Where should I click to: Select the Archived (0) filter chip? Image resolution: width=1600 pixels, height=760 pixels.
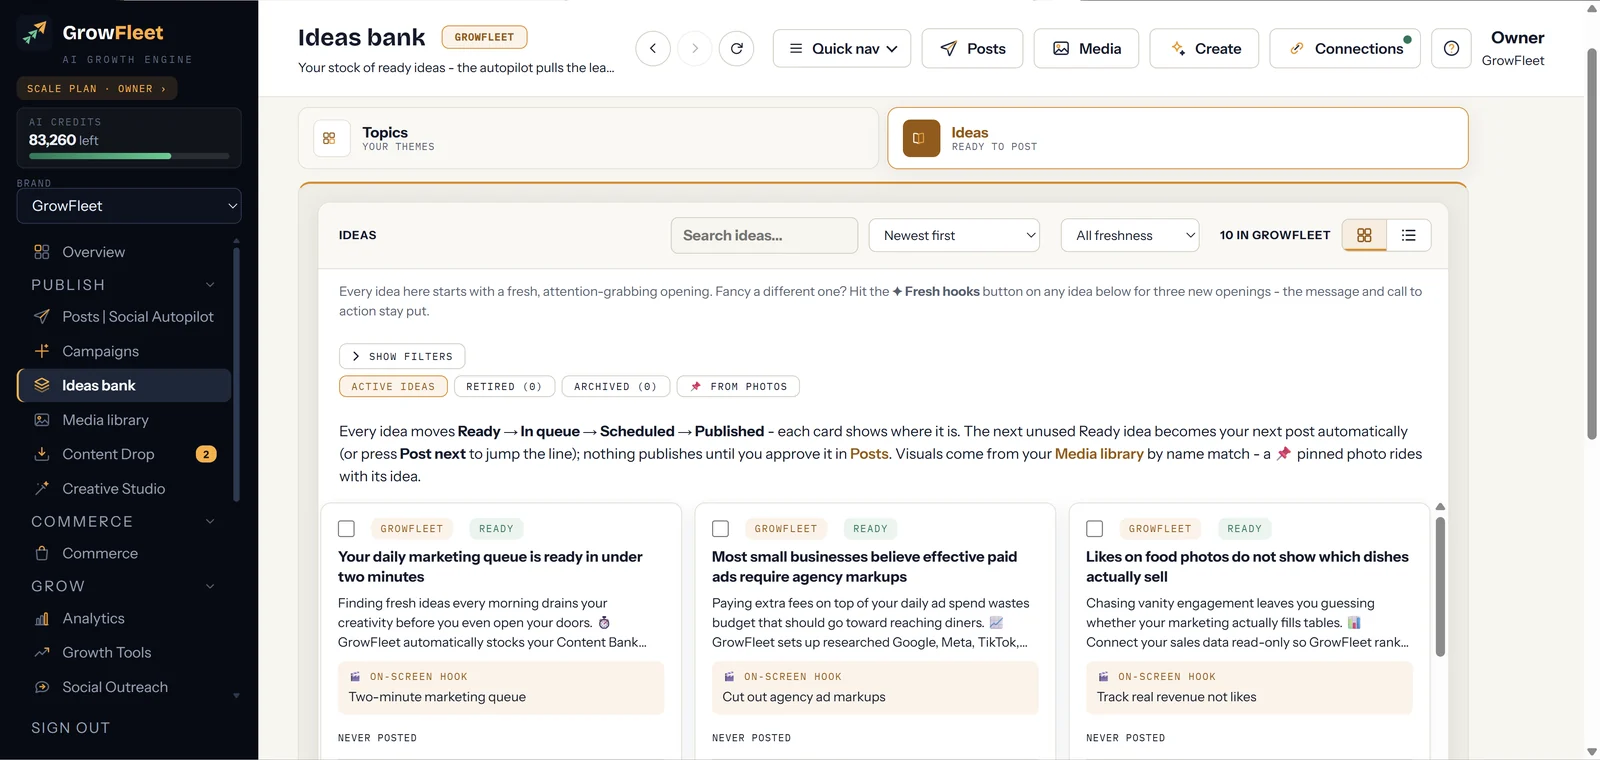(x=615, y=386)
